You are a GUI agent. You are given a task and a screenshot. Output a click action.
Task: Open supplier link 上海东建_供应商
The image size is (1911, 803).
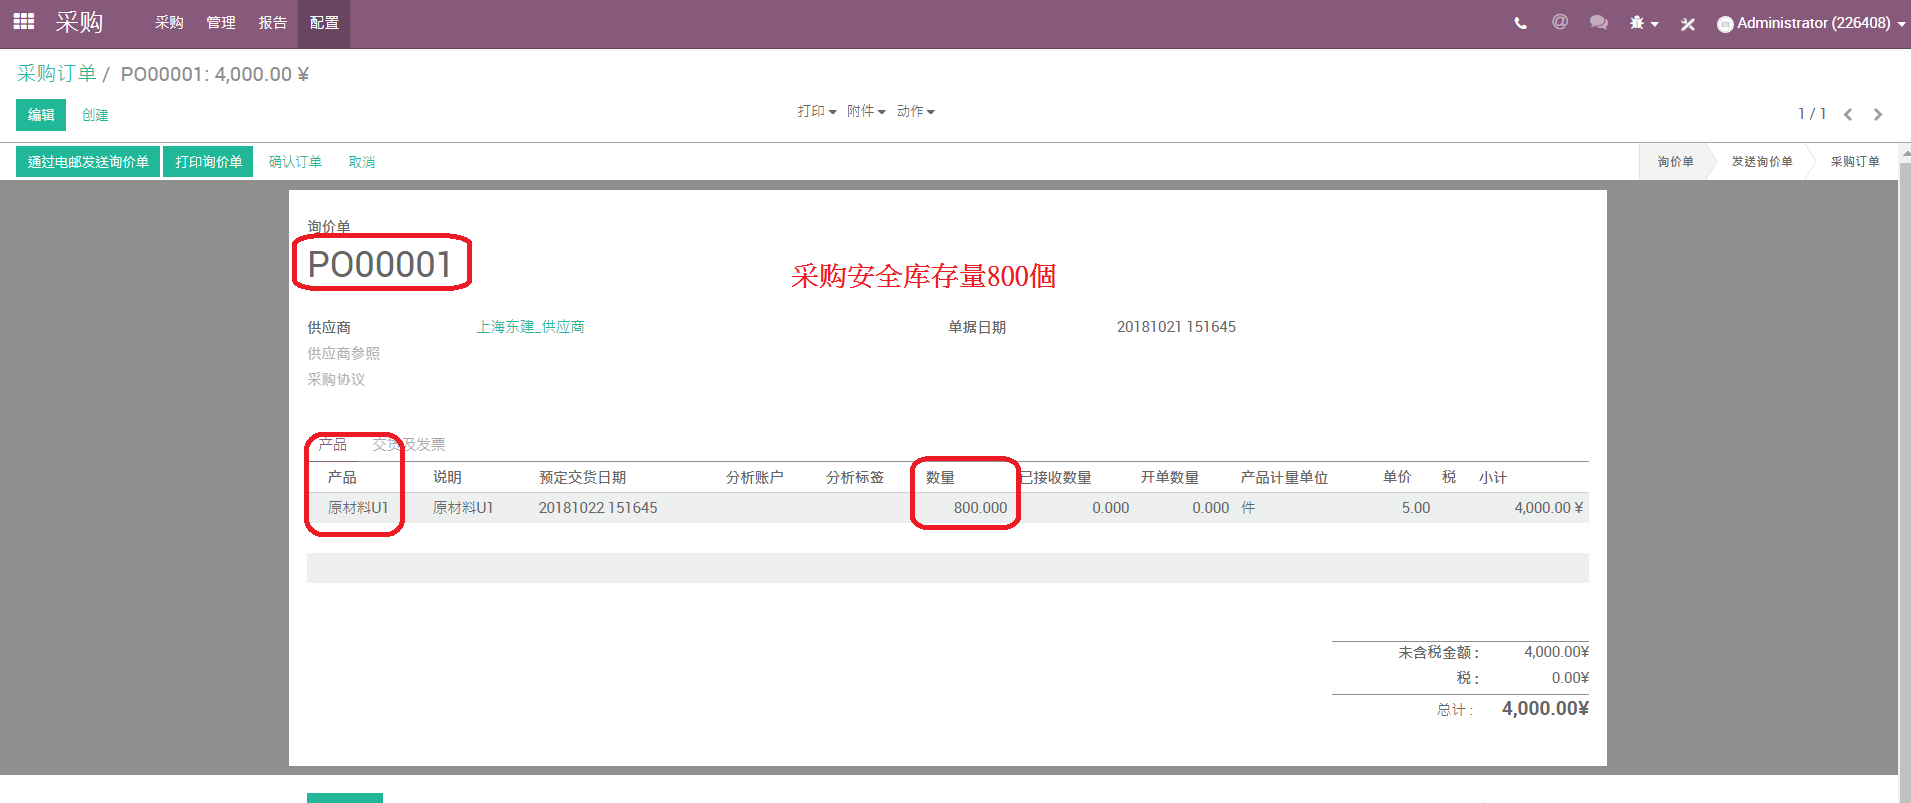click(531, 327)
